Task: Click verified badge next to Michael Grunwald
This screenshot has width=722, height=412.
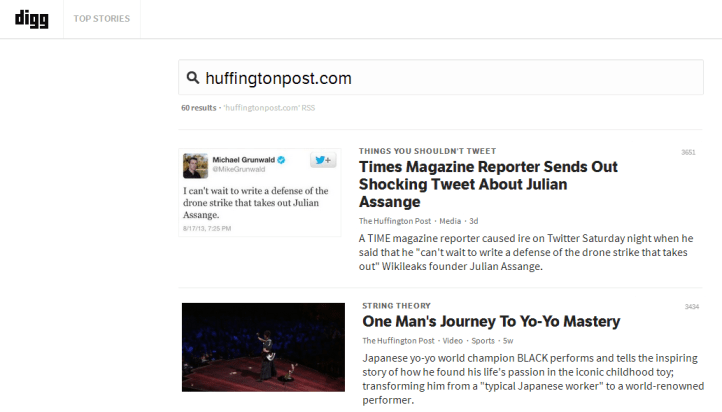Action: click(281, 160)
